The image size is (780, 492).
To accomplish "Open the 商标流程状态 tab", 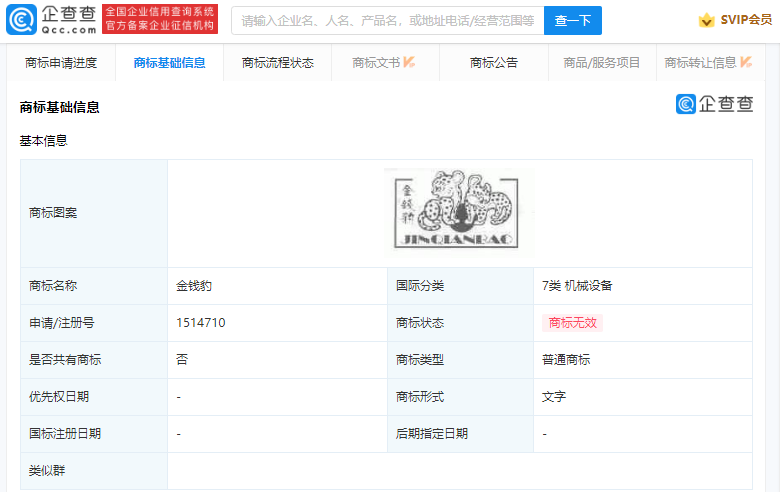I will (x=277, y=63).
